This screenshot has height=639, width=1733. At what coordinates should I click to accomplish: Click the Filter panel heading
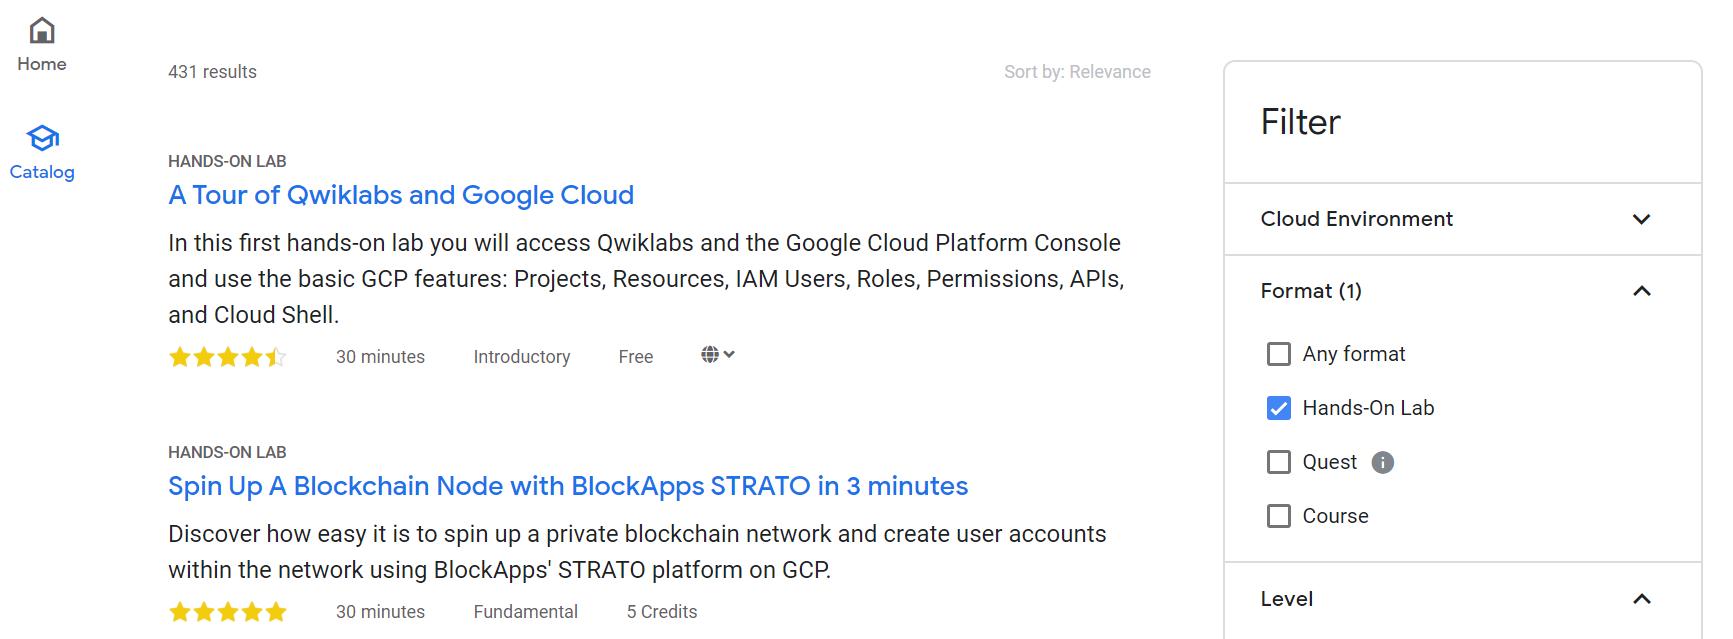(1300, 122)
